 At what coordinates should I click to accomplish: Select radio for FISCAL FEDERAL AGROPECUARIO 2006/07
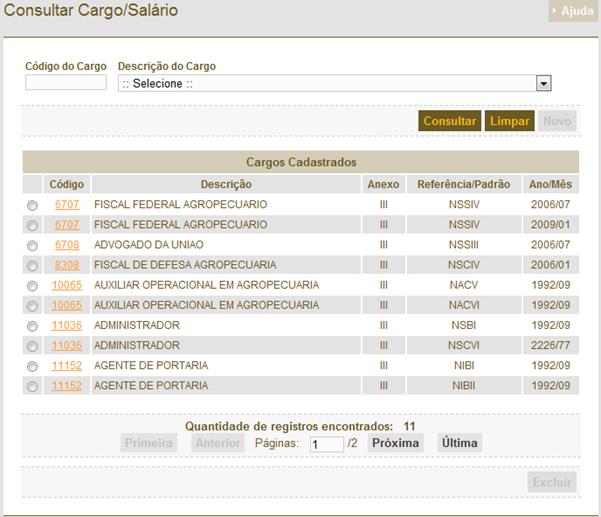pos(32,205)
